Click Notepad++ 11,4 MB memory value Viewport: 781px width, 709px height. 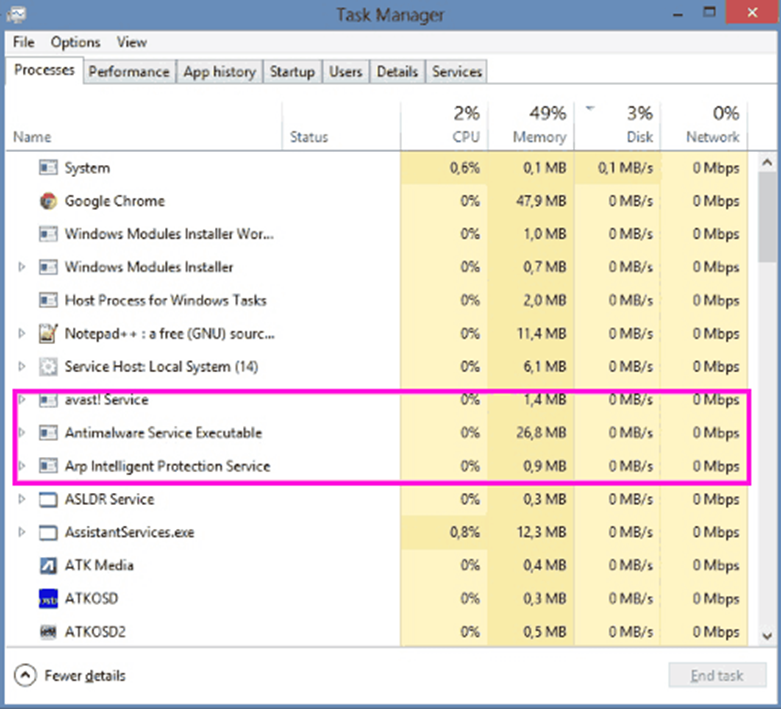[x=541, y=333]
